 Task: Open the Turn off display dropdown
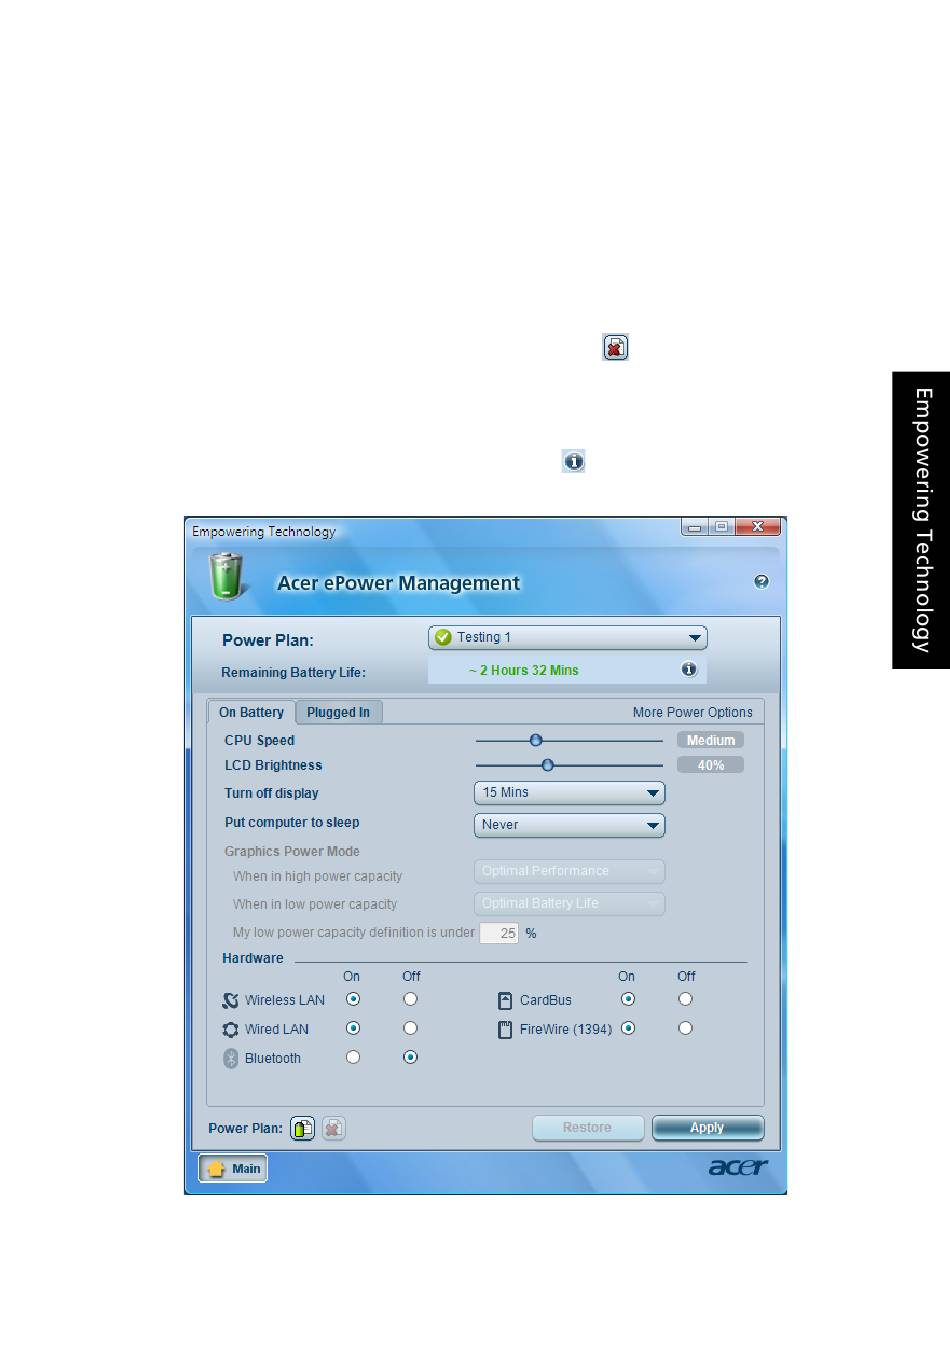[x=569, y=793]
